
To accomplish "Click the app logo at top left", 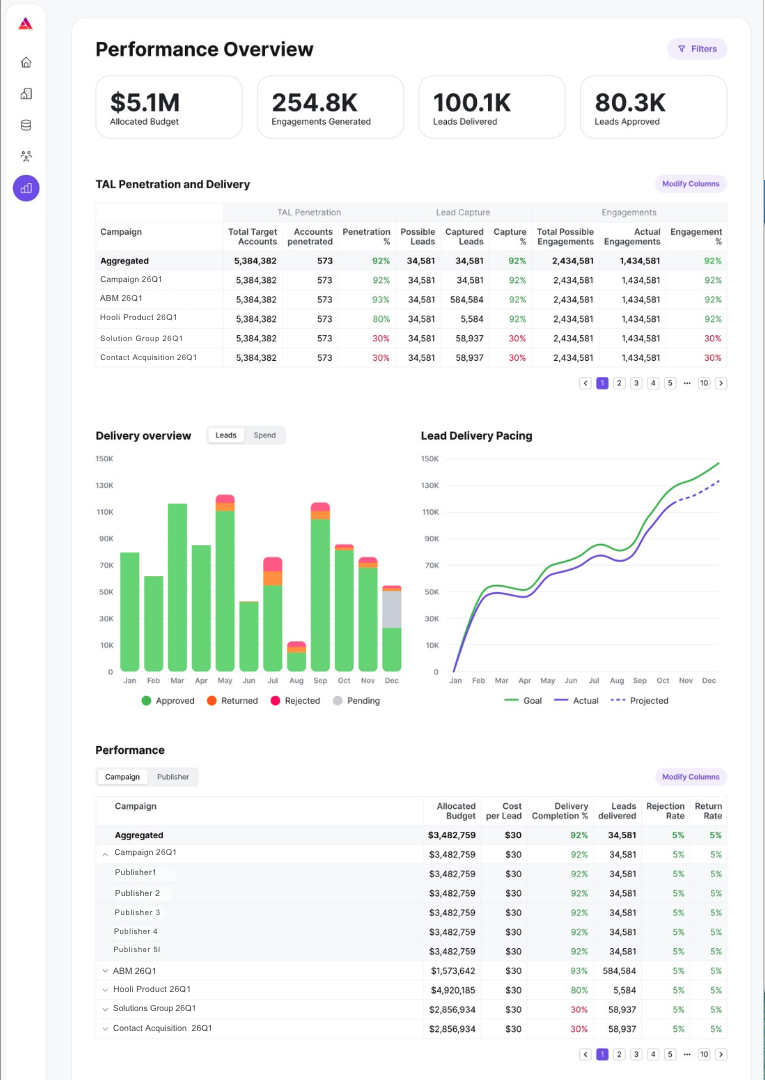I will coord(25,24).
